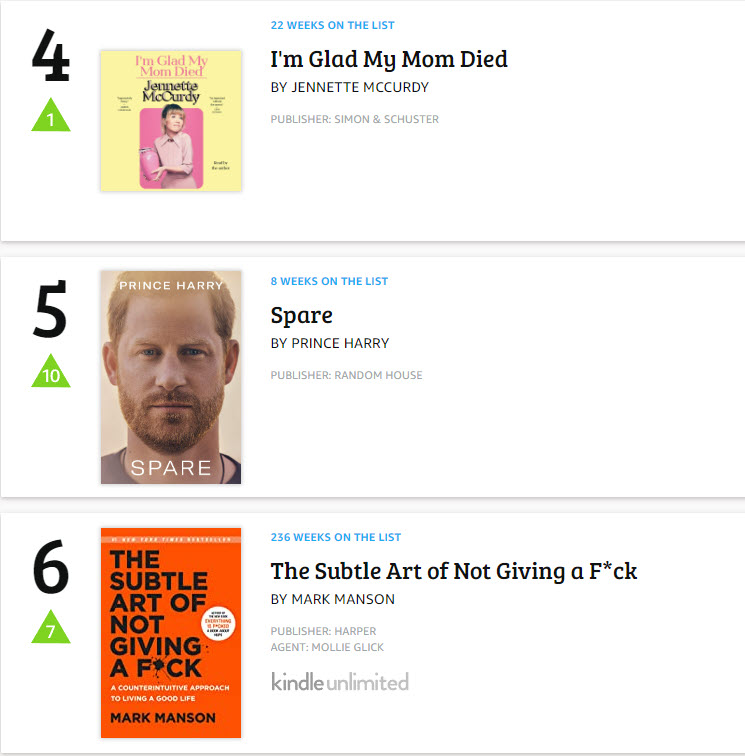Click the Kindle Unlimited logo
Image resolution: width=745 pixels, height=756 pixels.
[340, 682]
